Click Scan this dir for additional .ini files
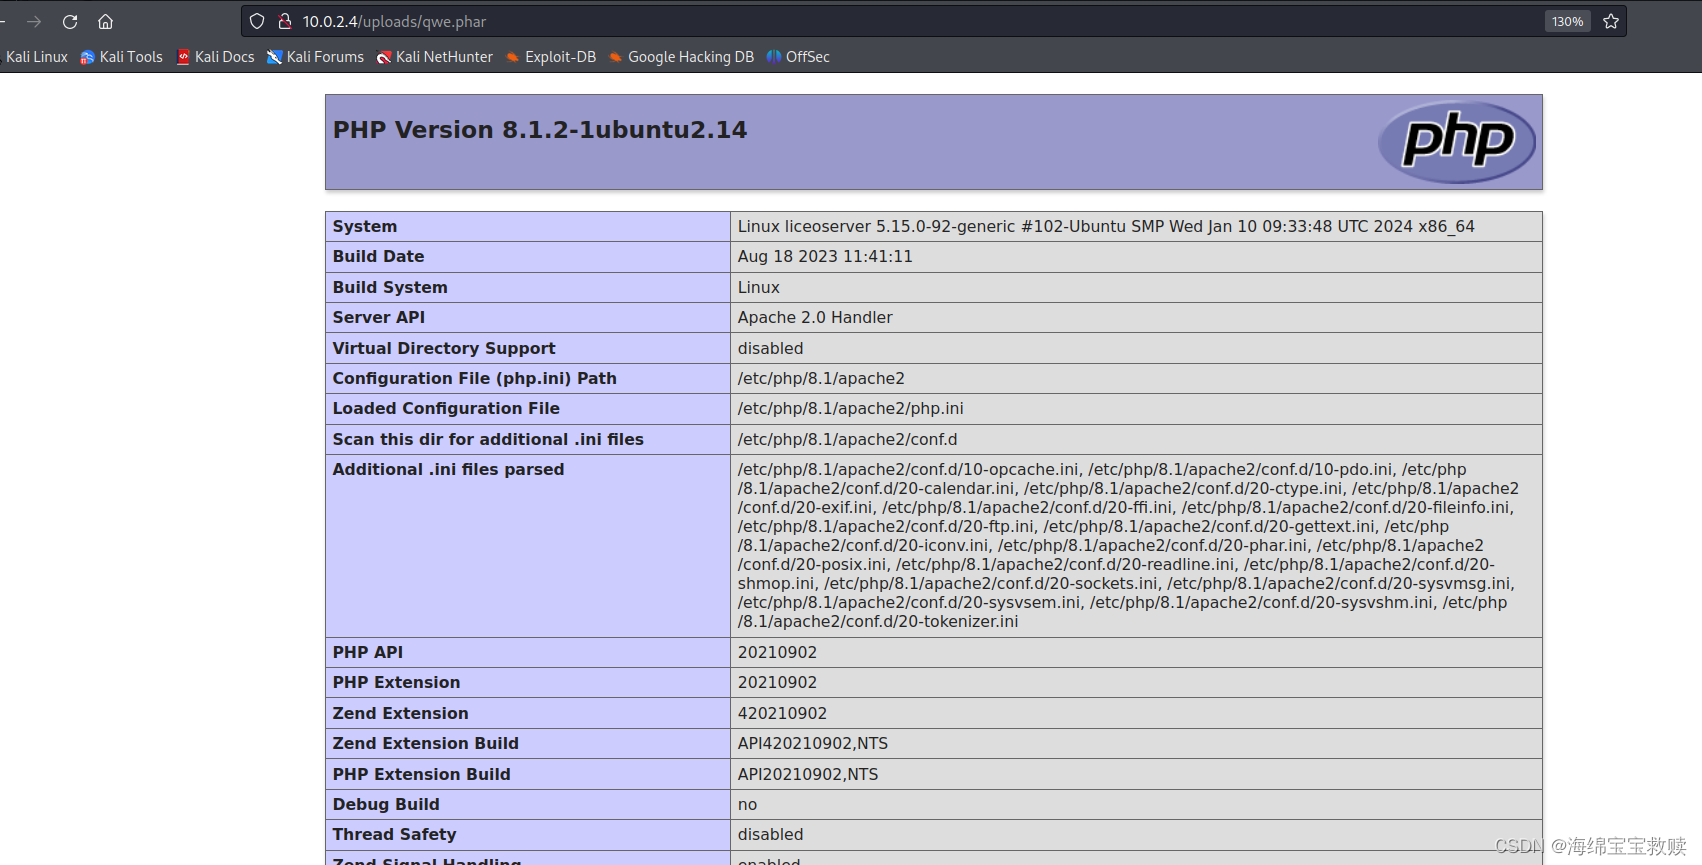This screenshot has height=865, width=1702. (488, 440)
